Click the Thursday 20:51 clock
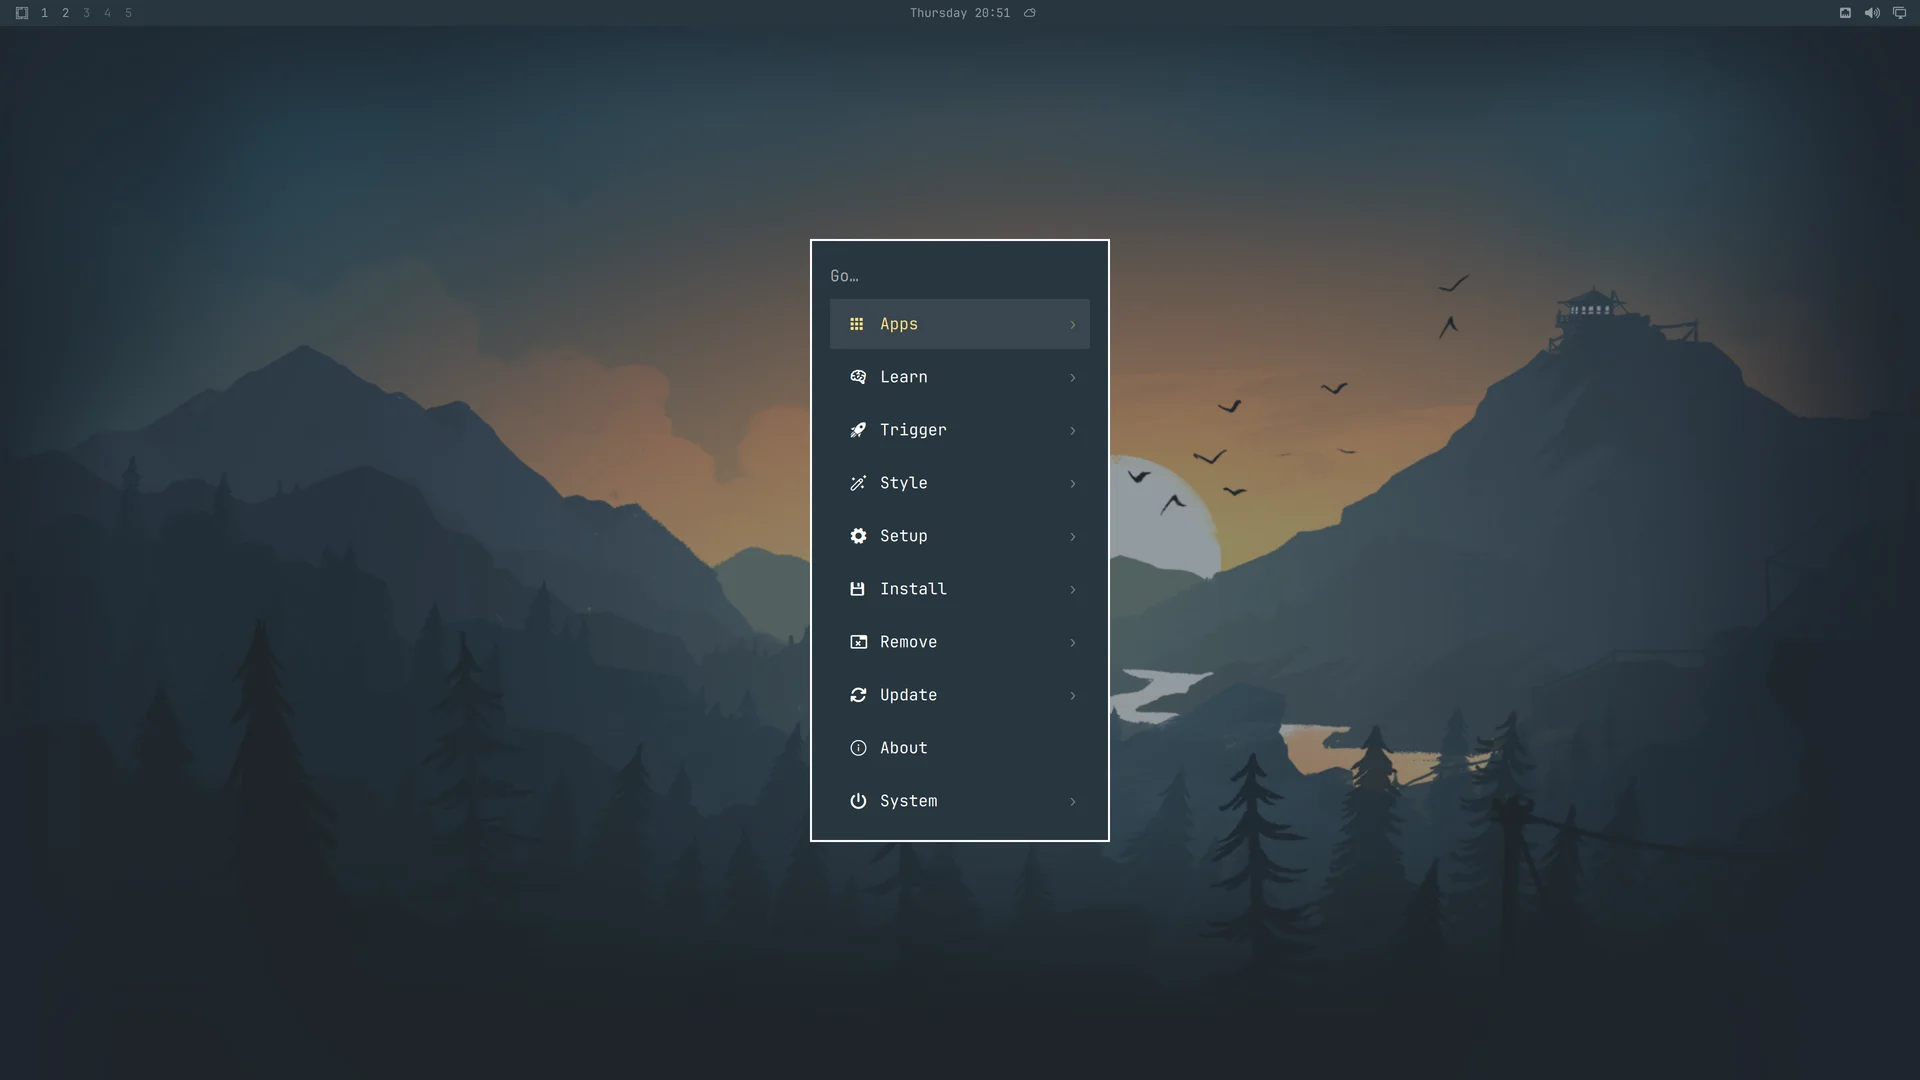1920x1080 pixels. point(960,13)
